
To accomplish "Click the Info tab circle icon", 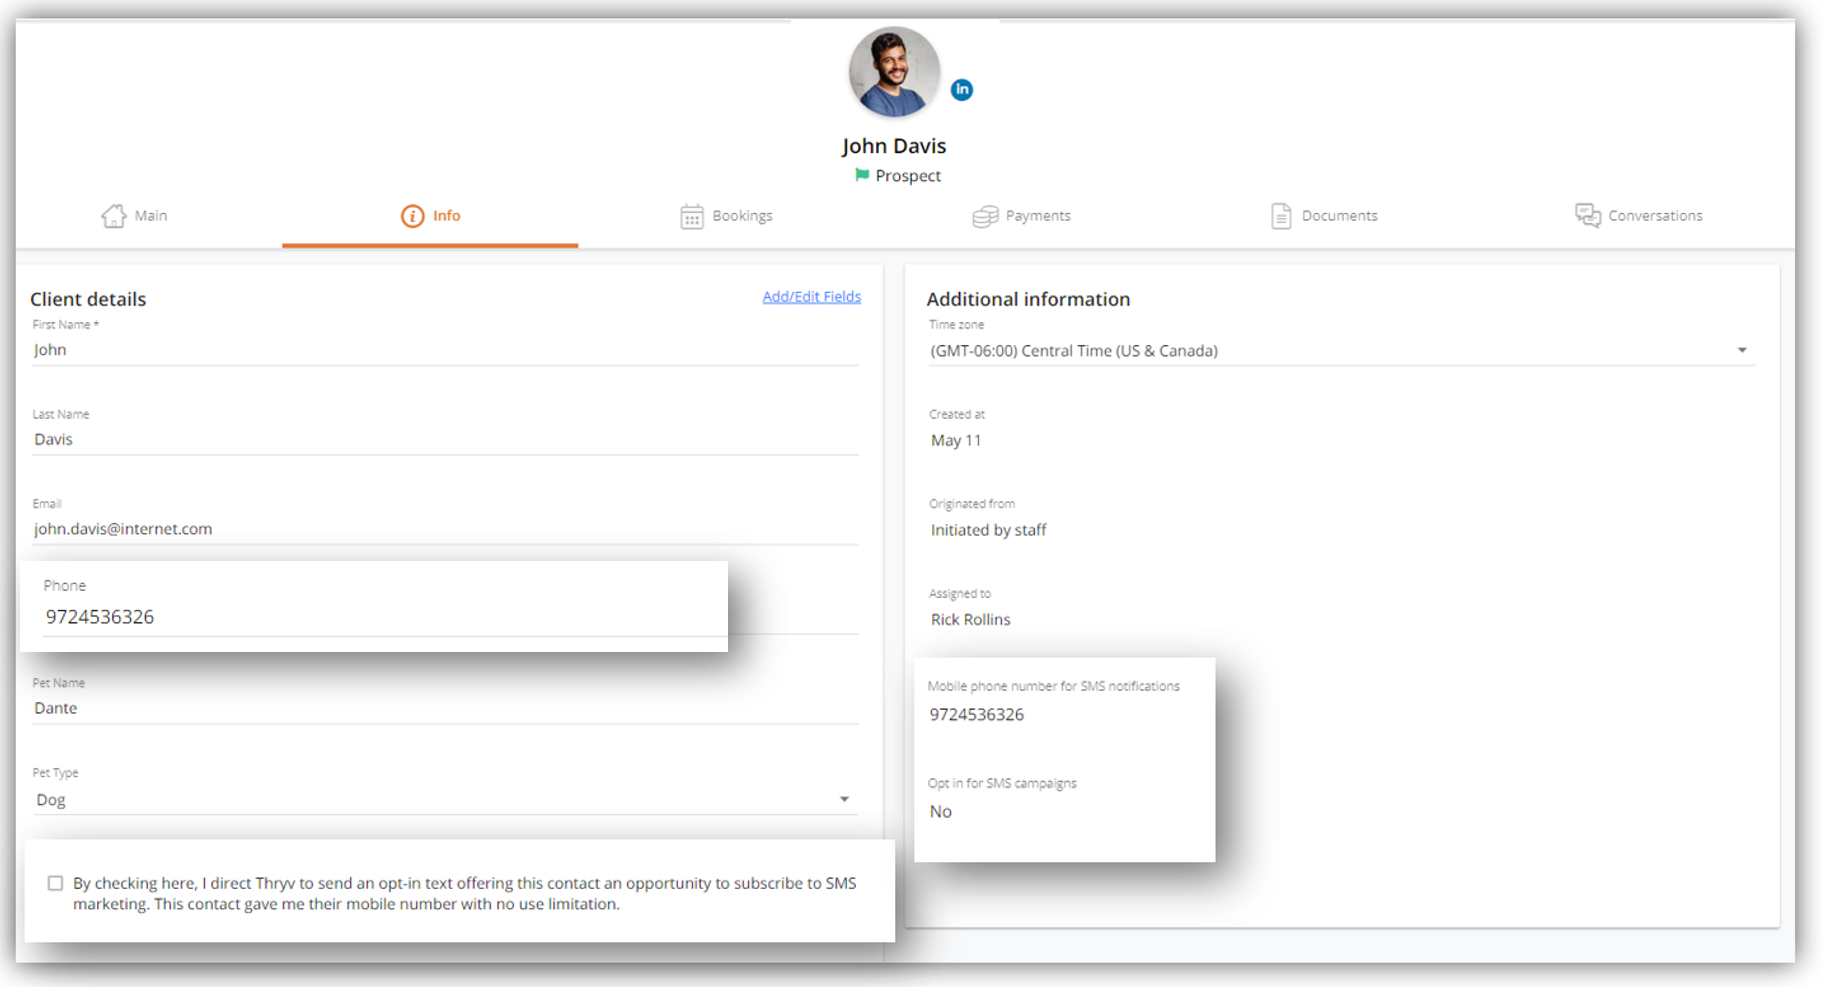I will pyautogui.click(x=412, y=216).
